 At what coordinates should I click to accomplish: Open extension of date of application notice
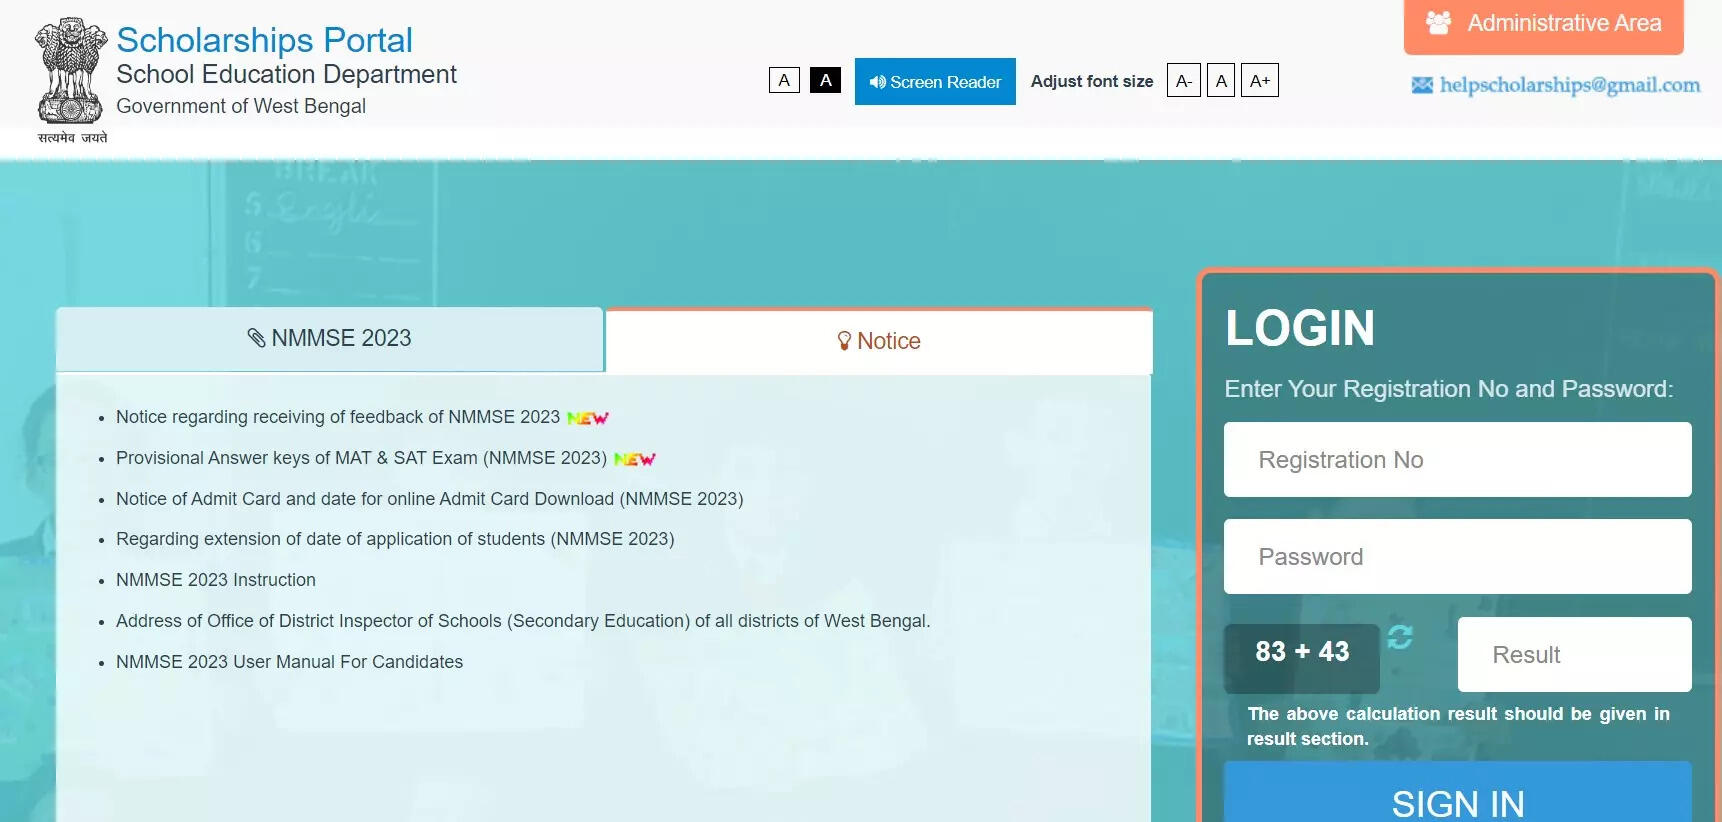(x=395, y=539)
